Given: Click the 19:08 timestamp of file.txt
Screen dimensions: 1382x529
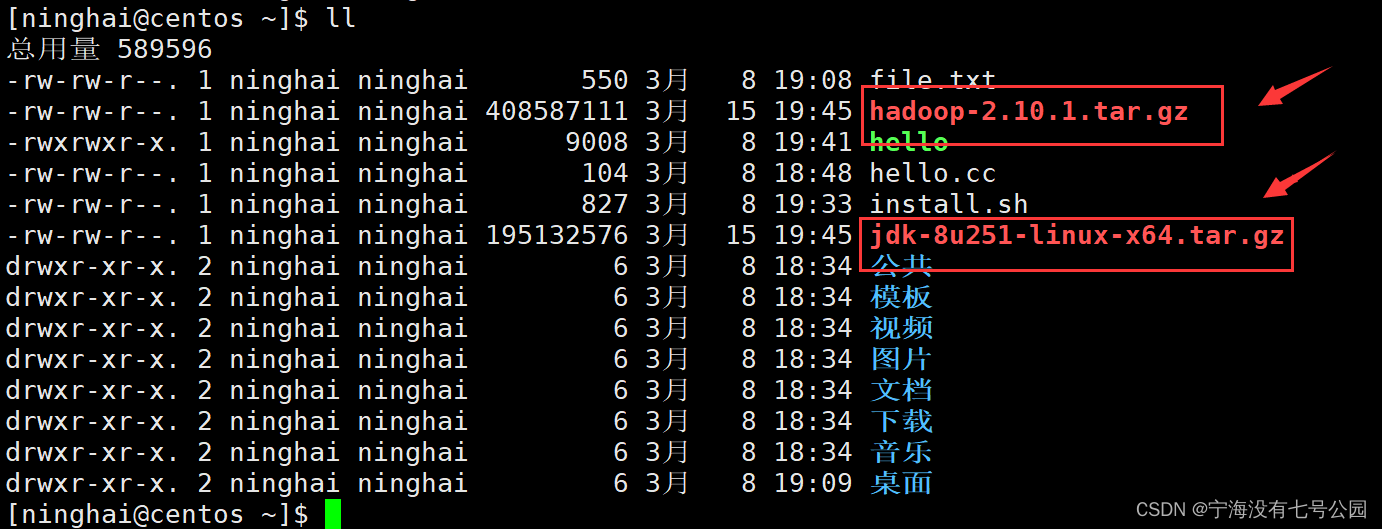Looking at the screenshot, I should point(813,79).
